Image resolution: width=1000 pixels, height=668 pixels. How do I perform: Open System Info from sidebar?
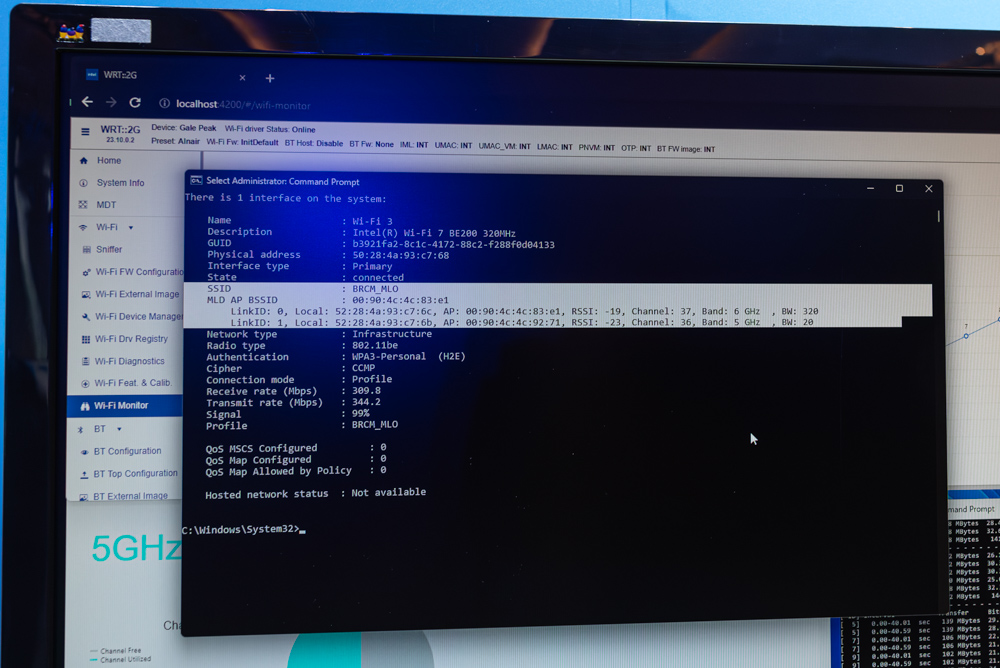click(121, 182)
